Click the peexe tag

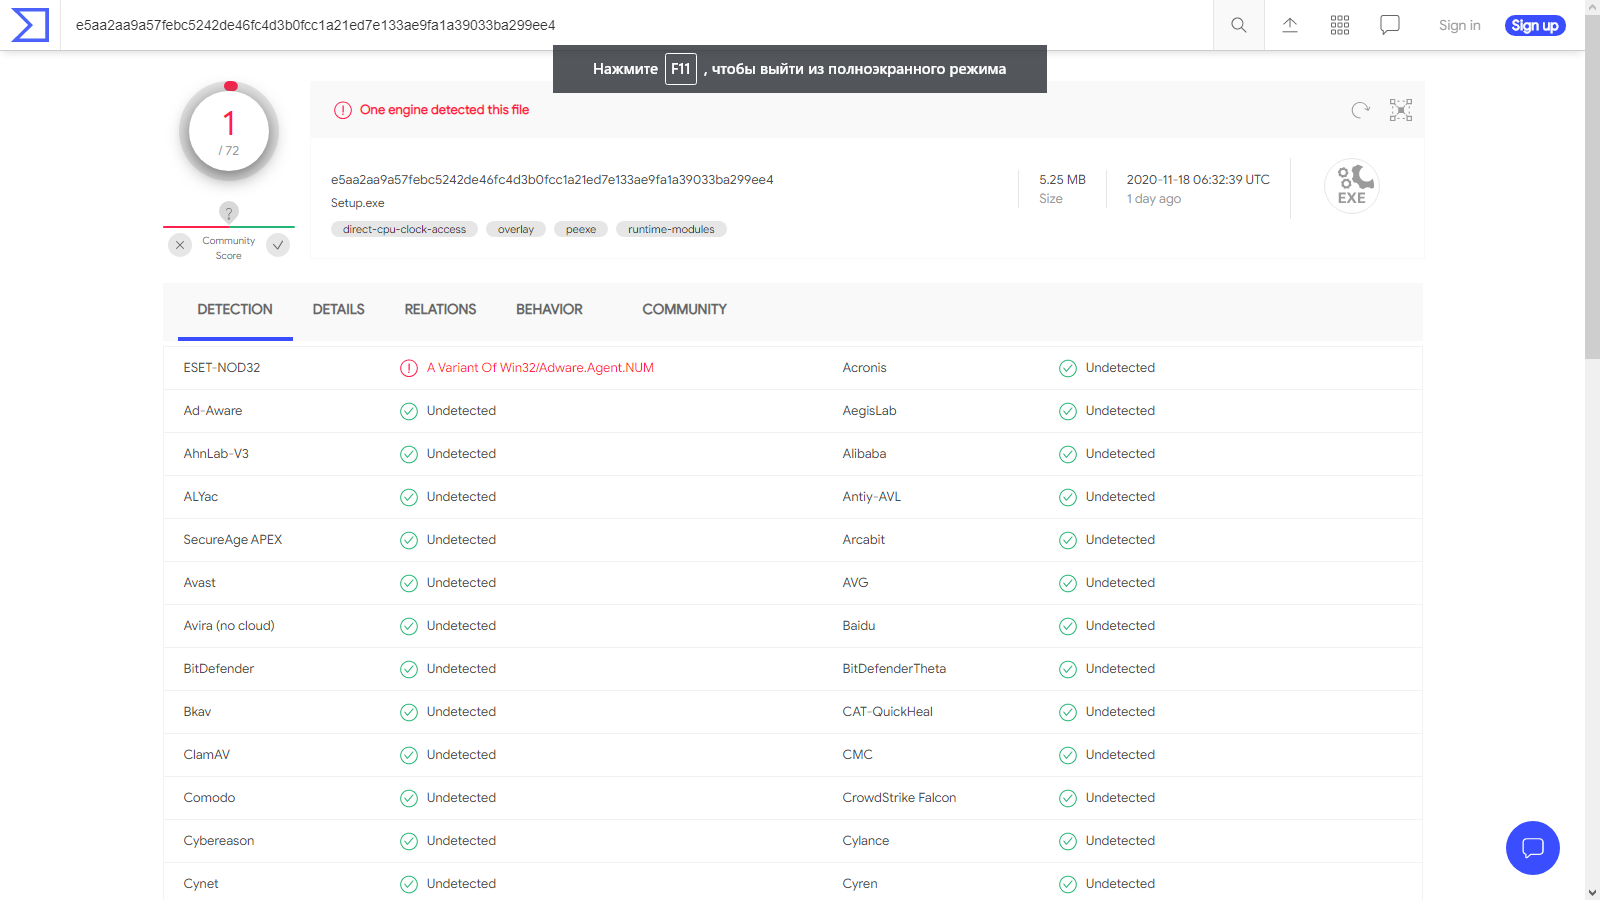[581, 229]
